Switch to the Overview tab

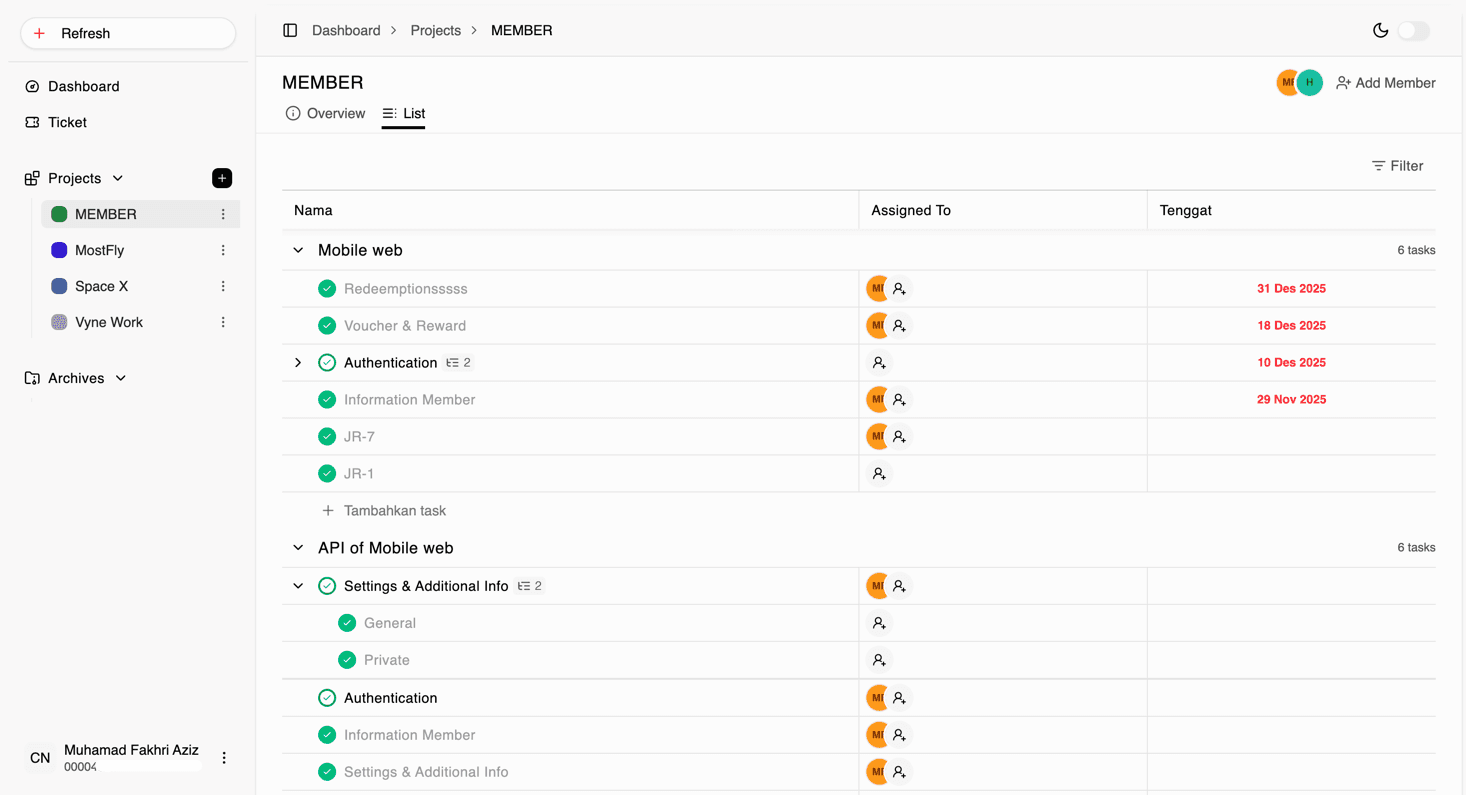pyautogui.click(x=325, y=114)
